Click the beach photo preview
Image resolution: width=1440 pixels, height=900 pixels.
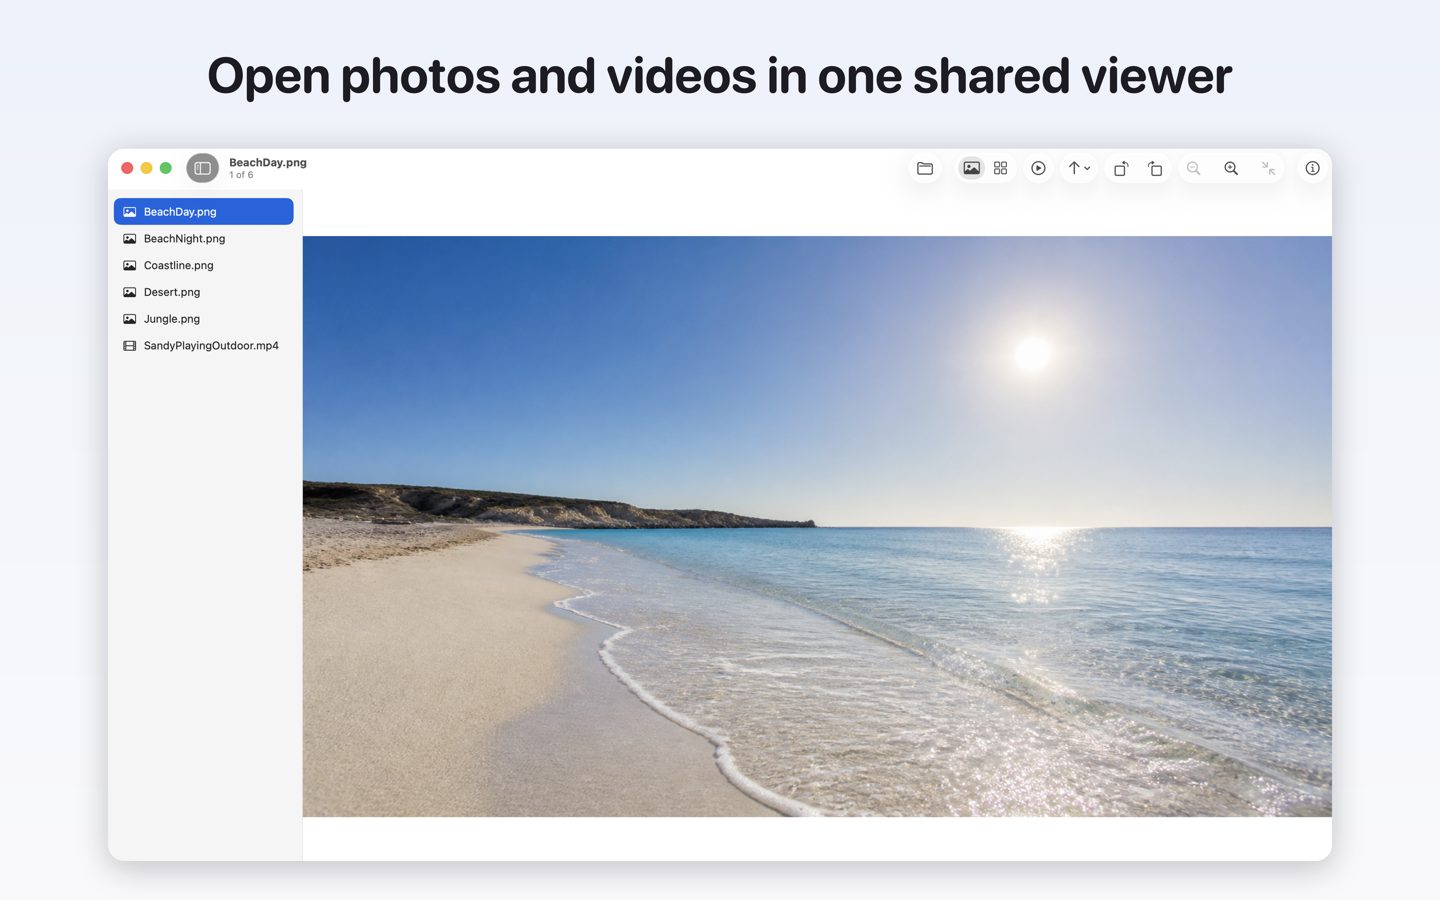[817, 526]
